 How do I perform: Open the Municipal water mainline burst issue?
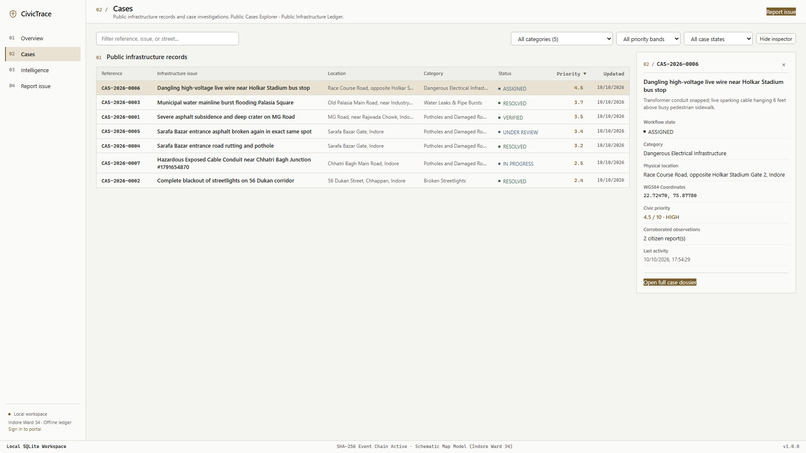pyautogui.click(x=225, y=102)
